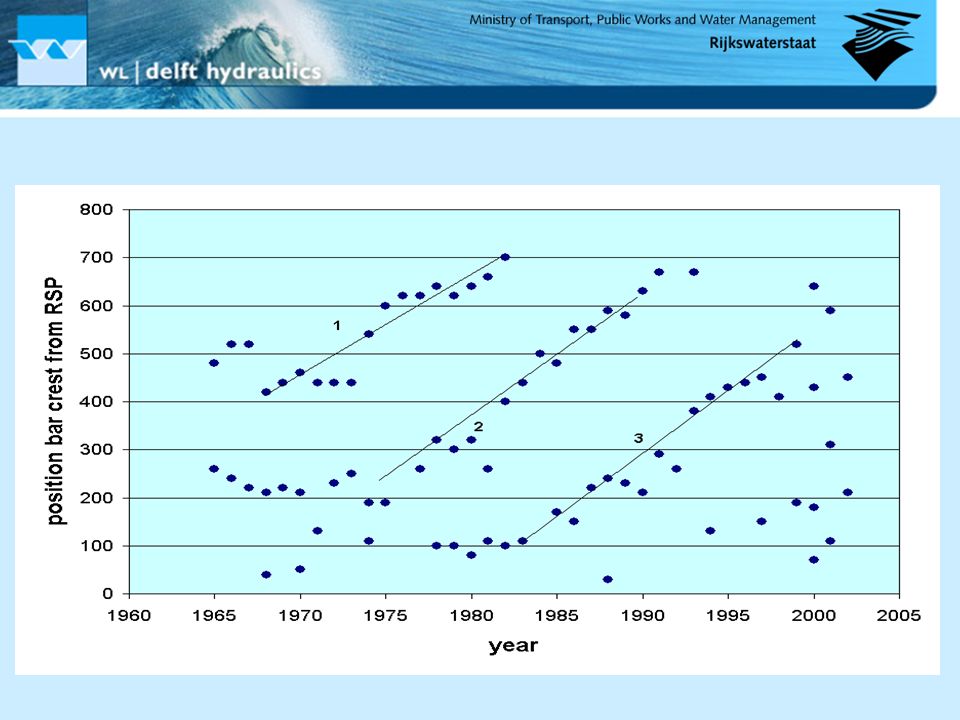Click the y-axis tick label 400

[96, 402]
